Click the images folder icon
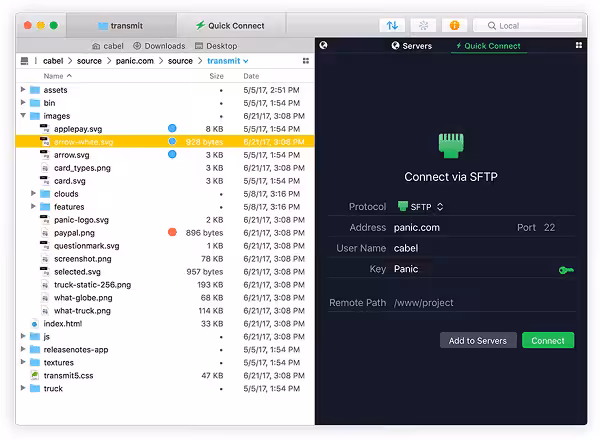The height and width of the screenshot is (440, 600). 35,116
